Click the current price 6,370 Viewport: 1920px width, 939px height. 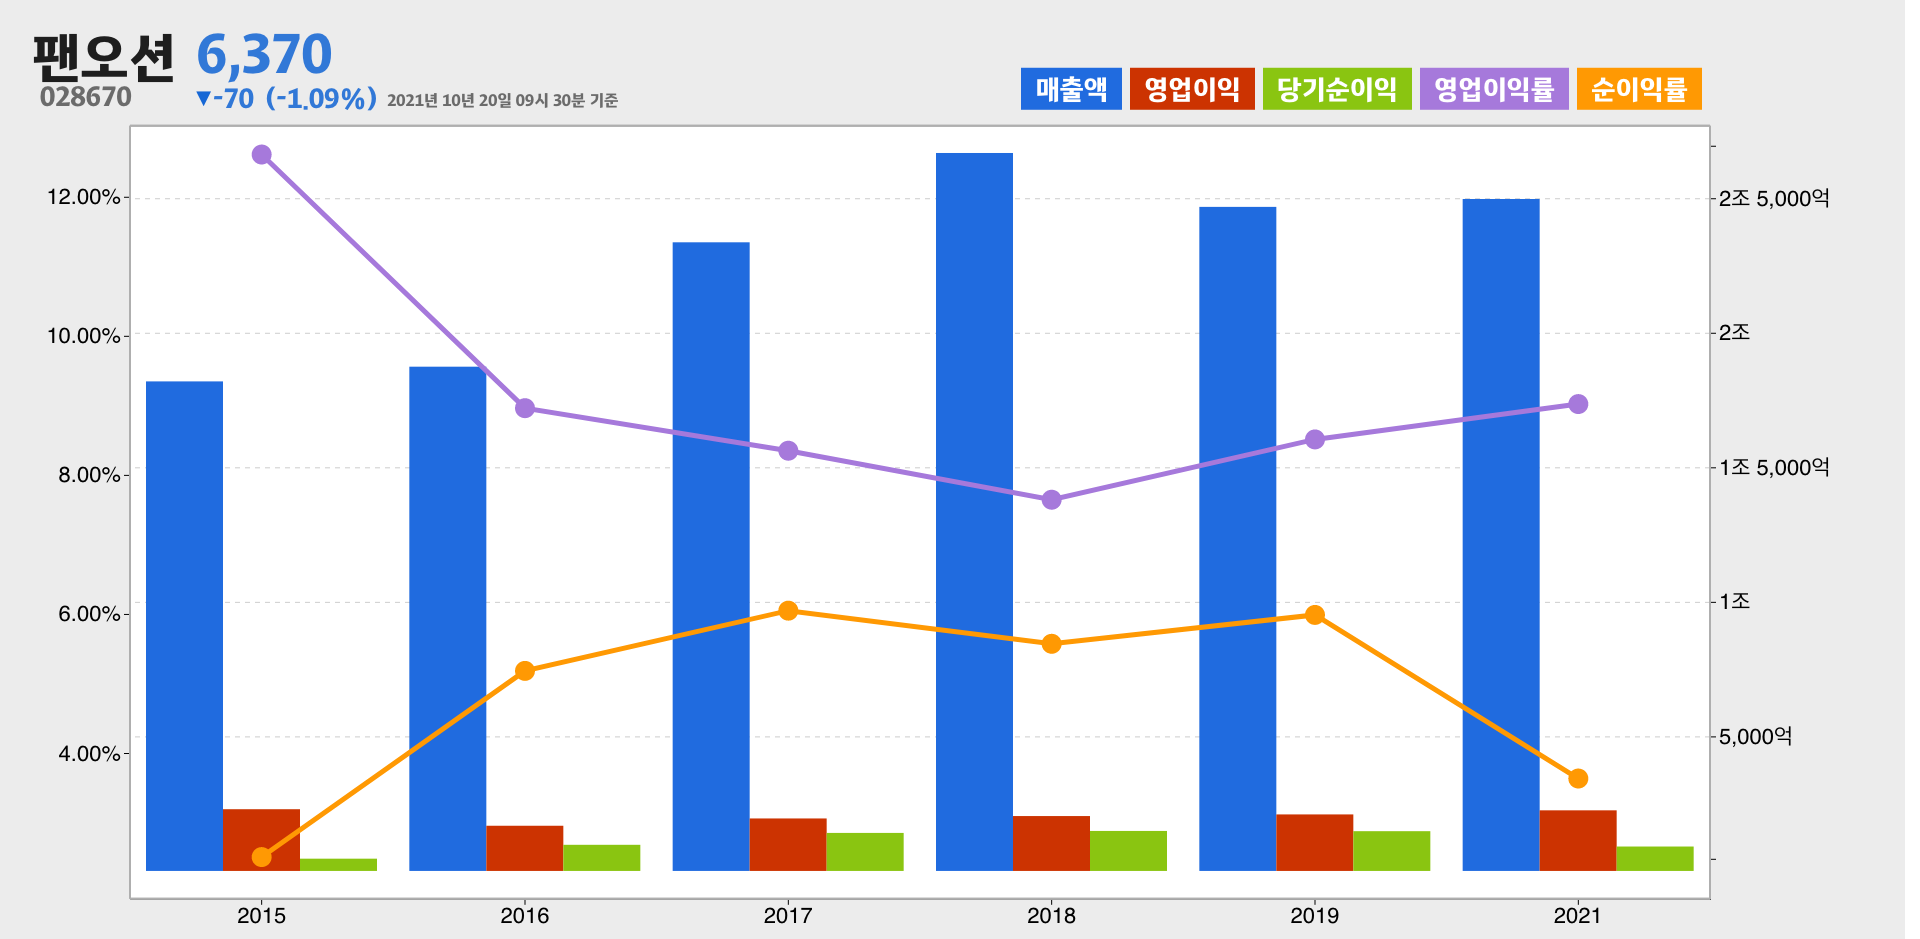(x=264, y=54)
